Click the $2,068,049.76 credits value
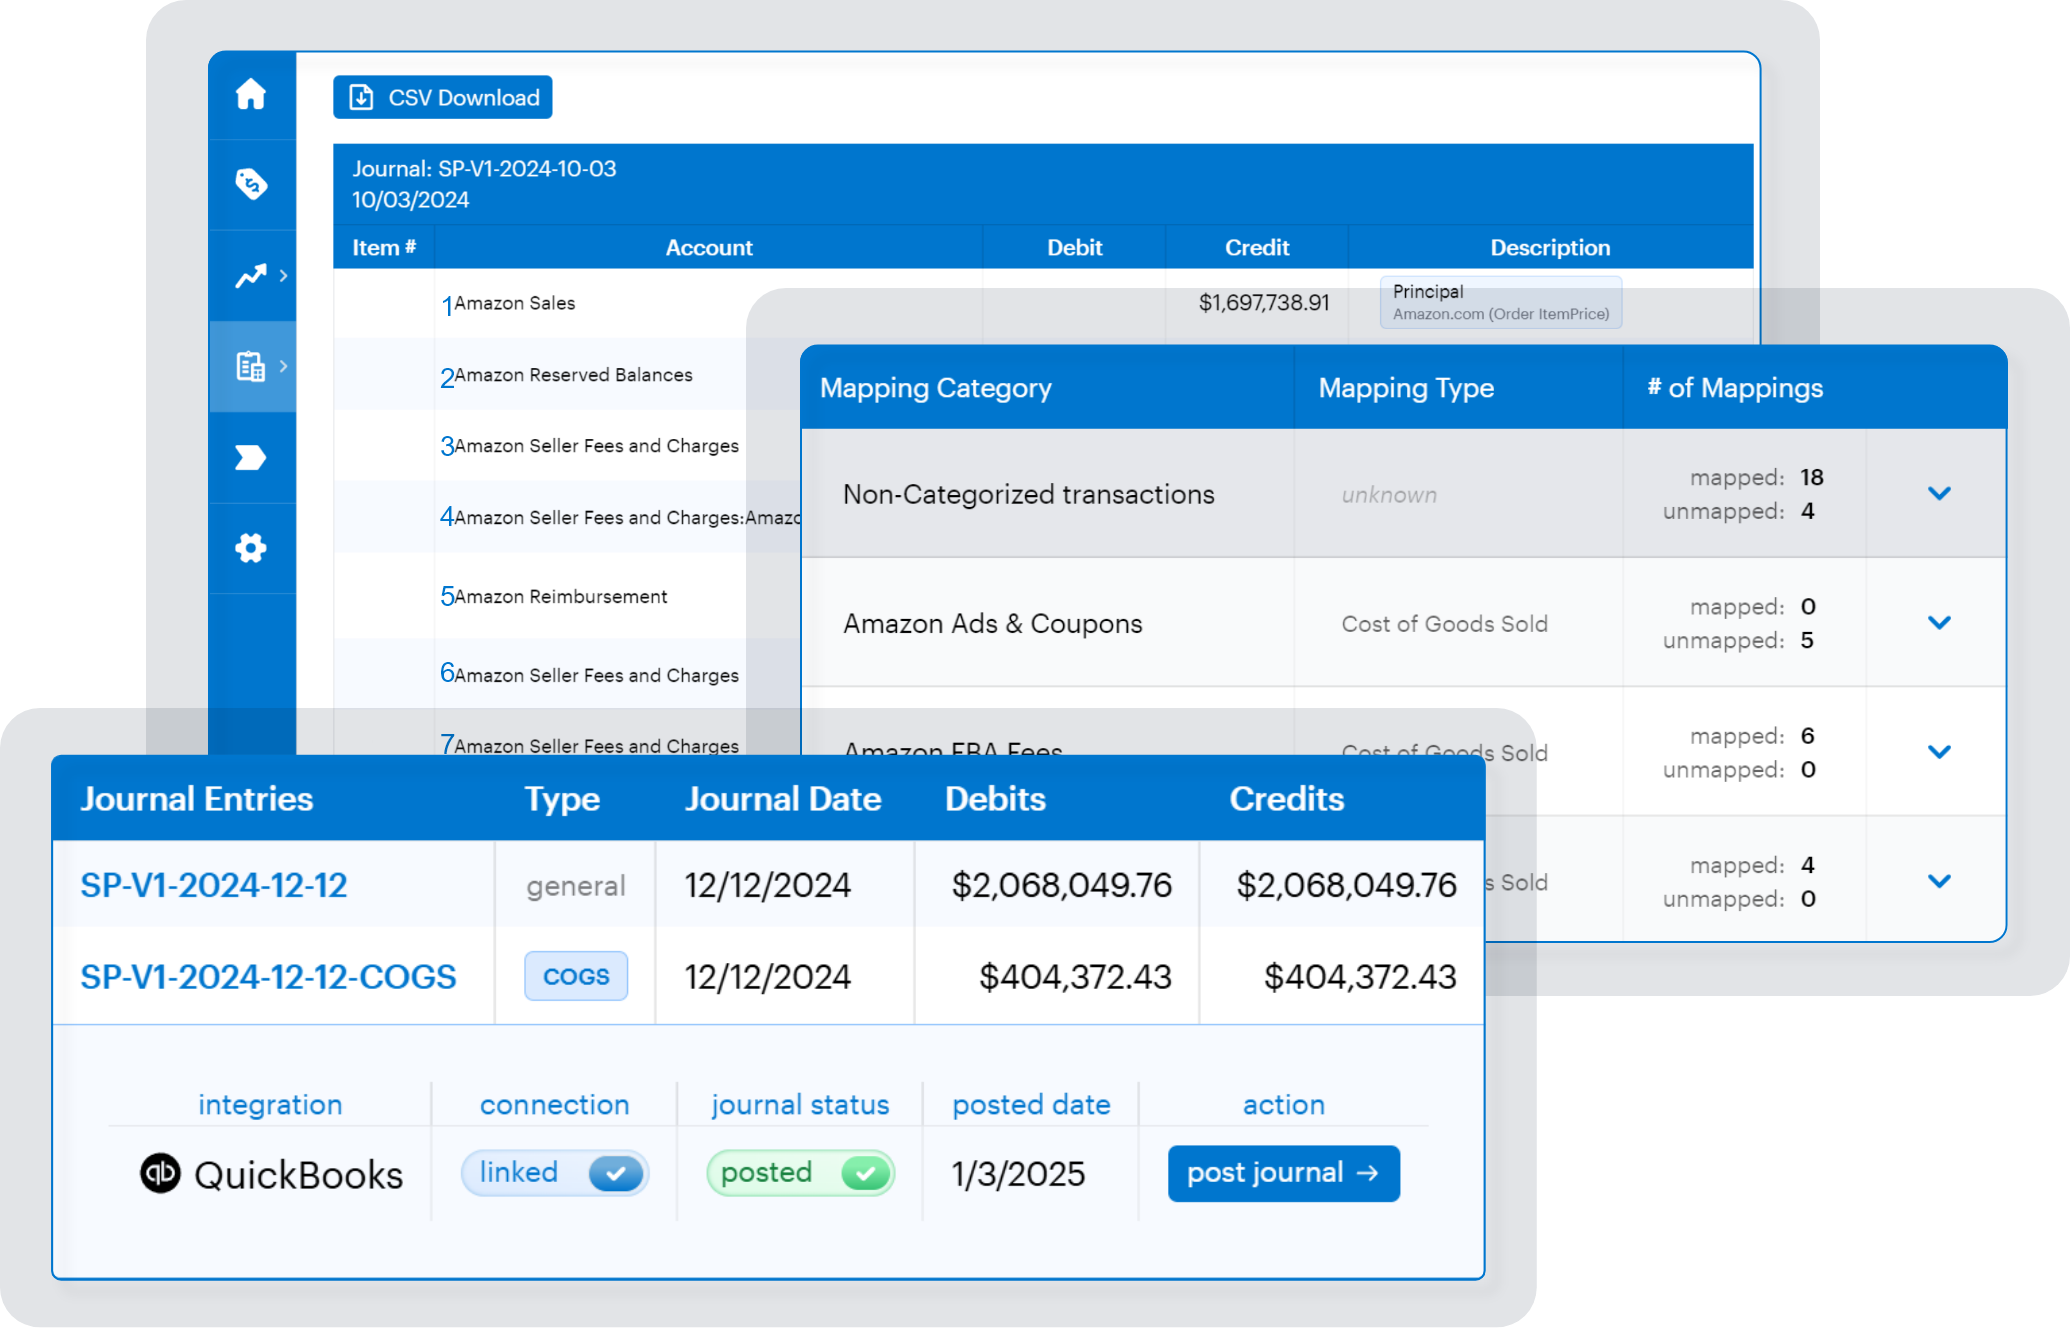This screenshot has height=1328, width=2070. (1346, 885)
